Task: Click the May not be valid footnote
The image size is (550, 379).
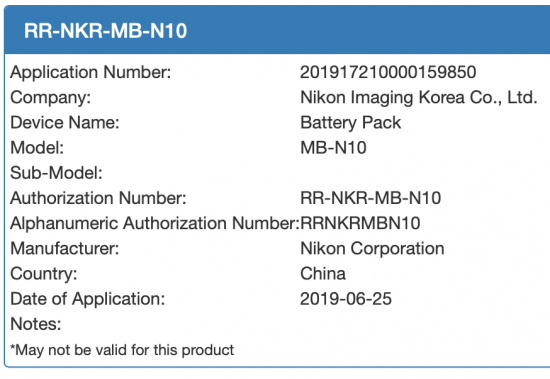Action: point(122,350)
